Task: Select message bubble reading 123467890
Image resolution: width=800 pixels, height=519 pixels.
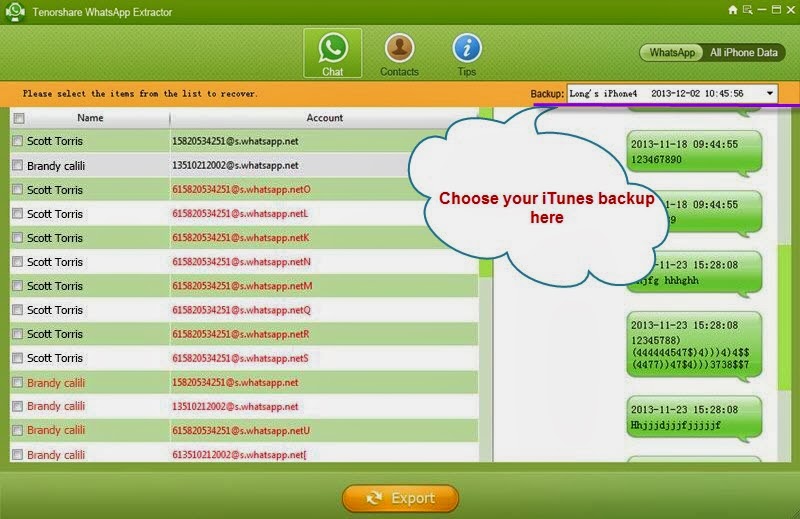Action: (694, 152)
